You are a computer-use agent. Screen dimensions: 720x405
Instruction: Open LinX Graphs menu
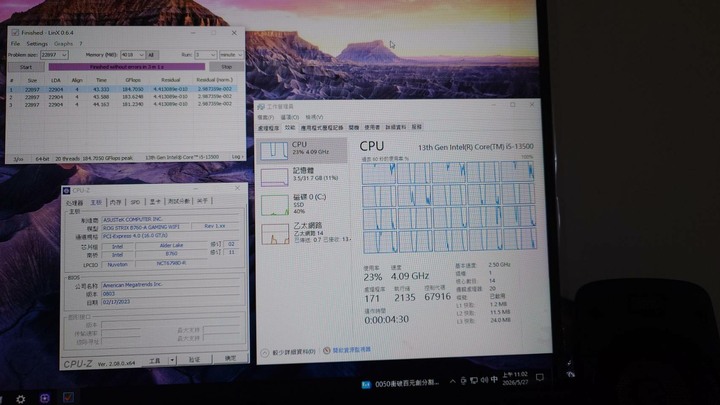pyautogui.click(x=63, y=44)
